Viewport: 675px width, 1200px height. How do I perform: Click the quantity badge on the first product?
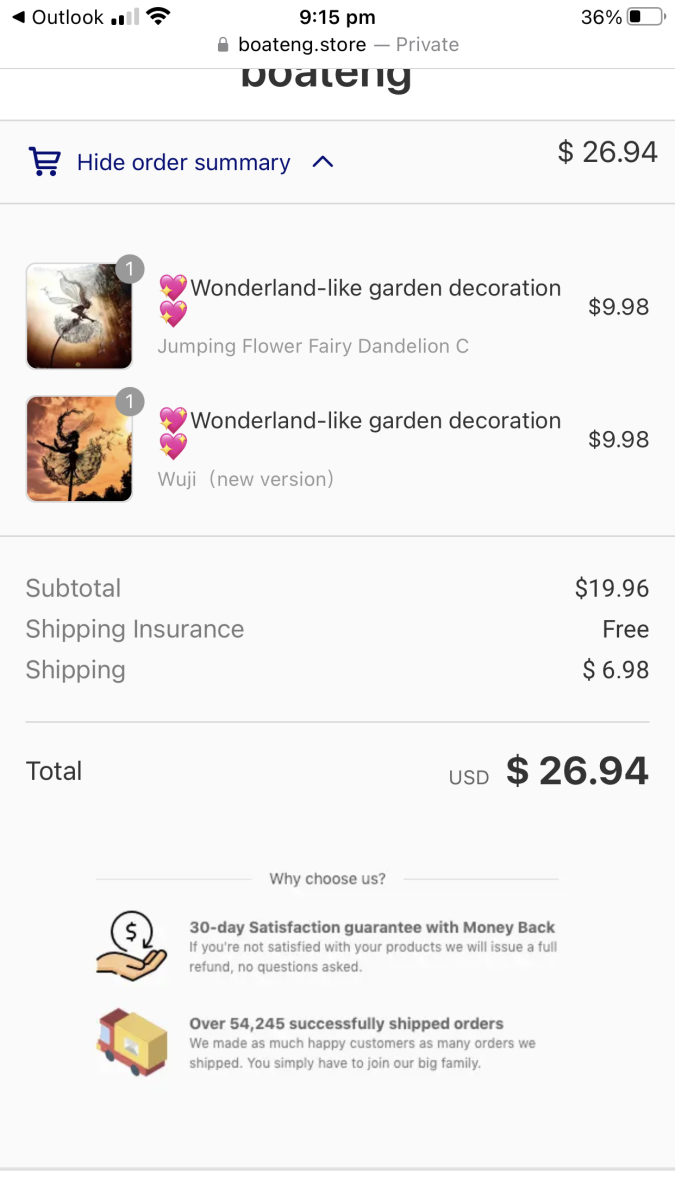click(x=129, y=269)
